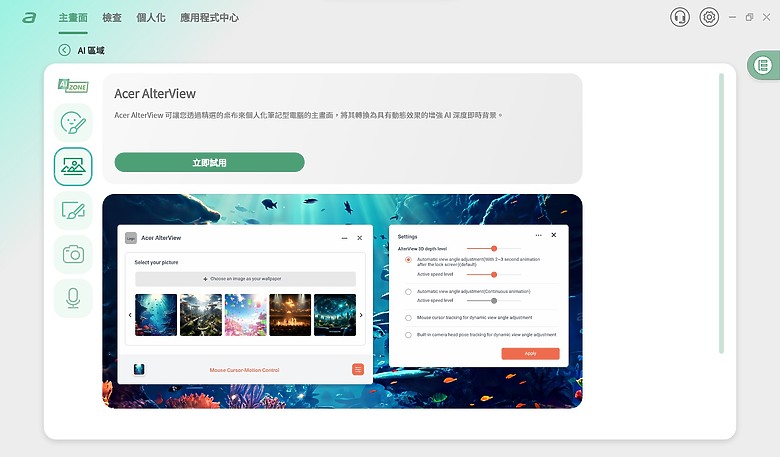Select the pink flowers wallpaper thumbnail
780x457 pixels.
point(246,315)
